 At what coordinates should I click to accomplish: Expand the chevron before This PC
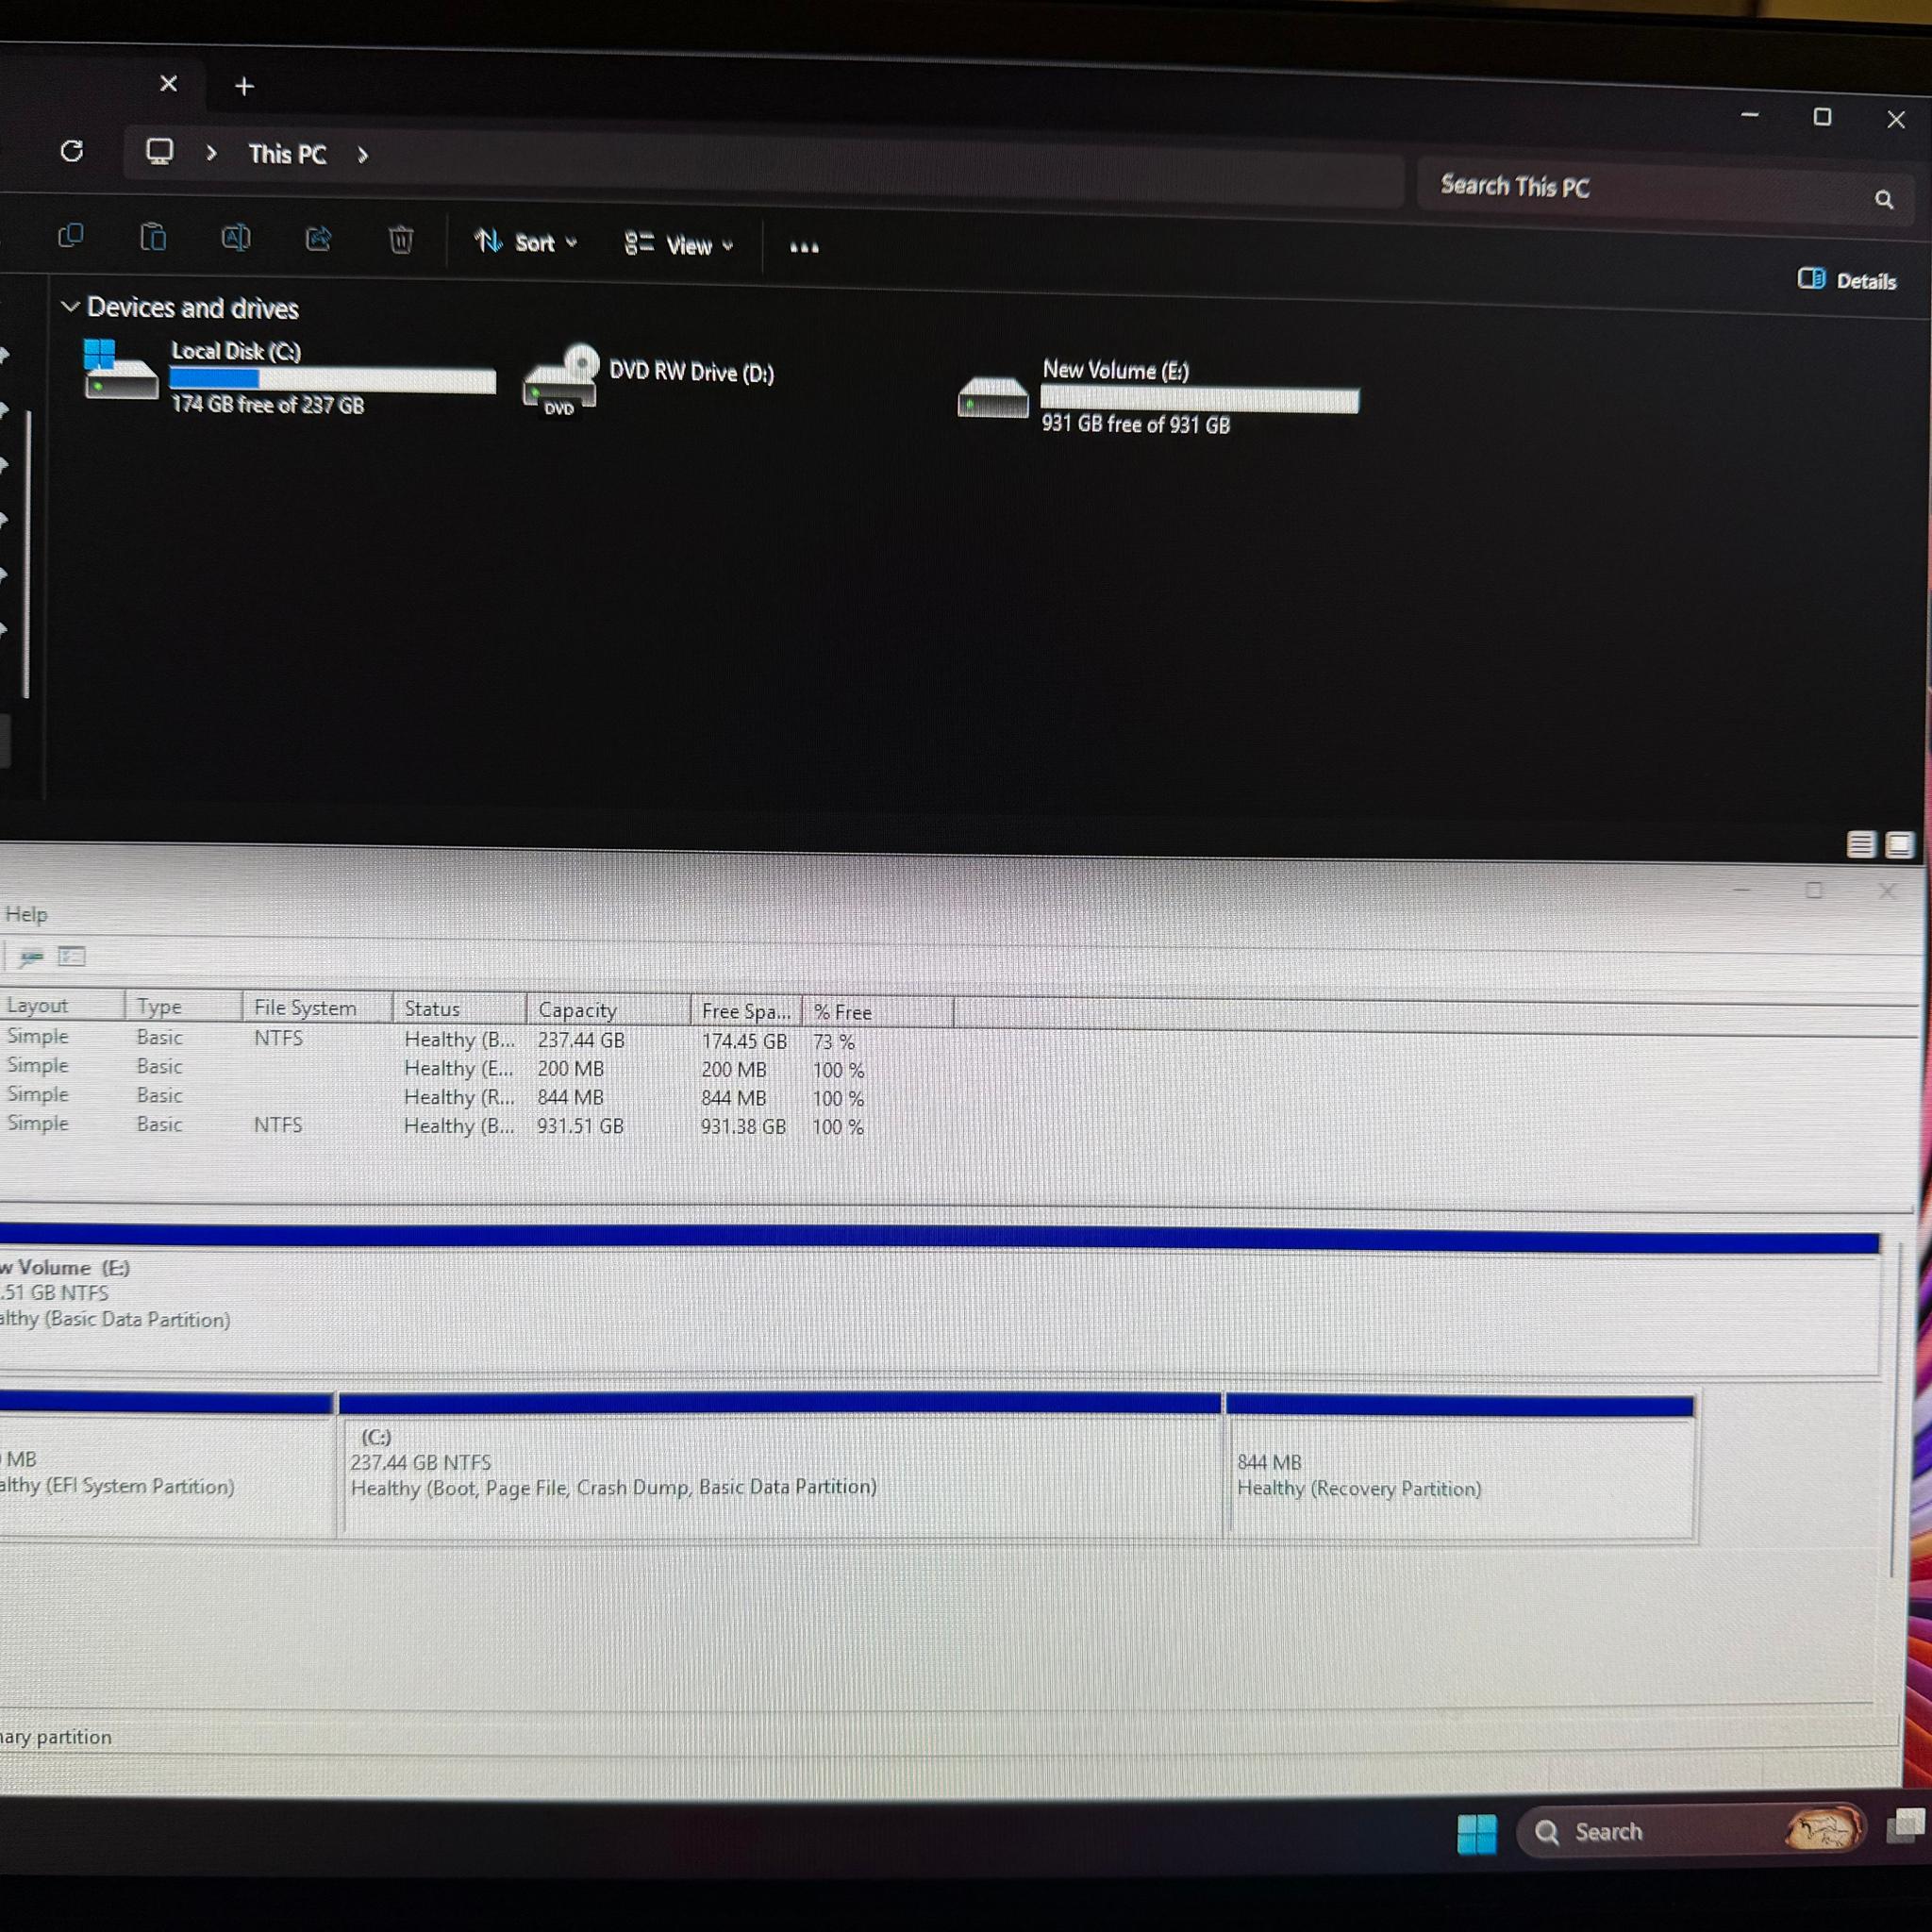pyautogui.click(x=211, y=153)
